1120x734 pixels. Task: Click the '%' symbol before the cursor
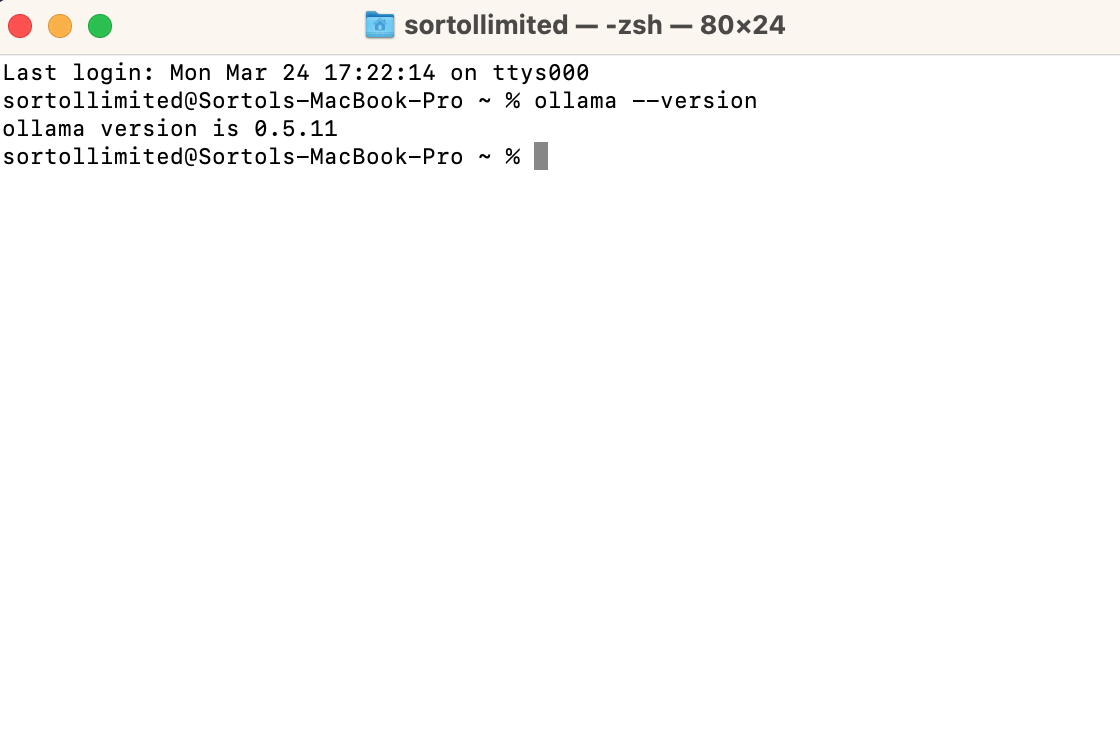click(x=513, y=156)
